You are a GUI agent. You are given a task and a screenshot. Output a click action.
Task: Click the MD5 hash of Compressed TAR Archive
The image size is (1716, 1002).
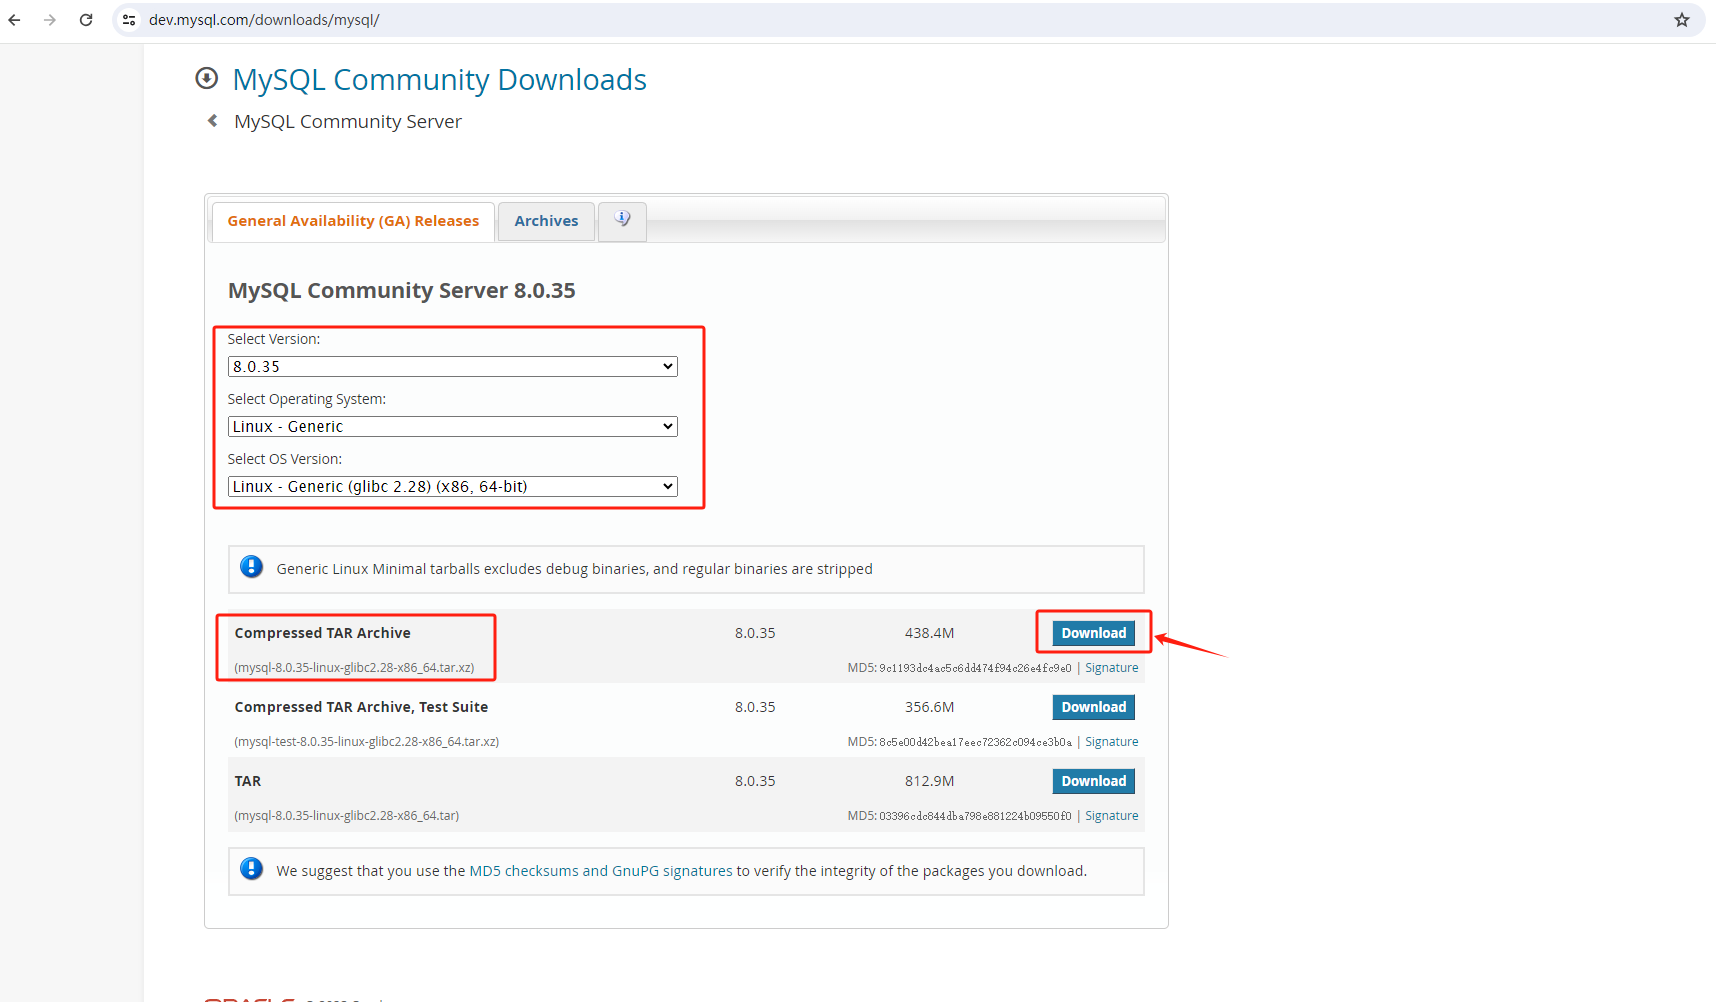point(975,668)
